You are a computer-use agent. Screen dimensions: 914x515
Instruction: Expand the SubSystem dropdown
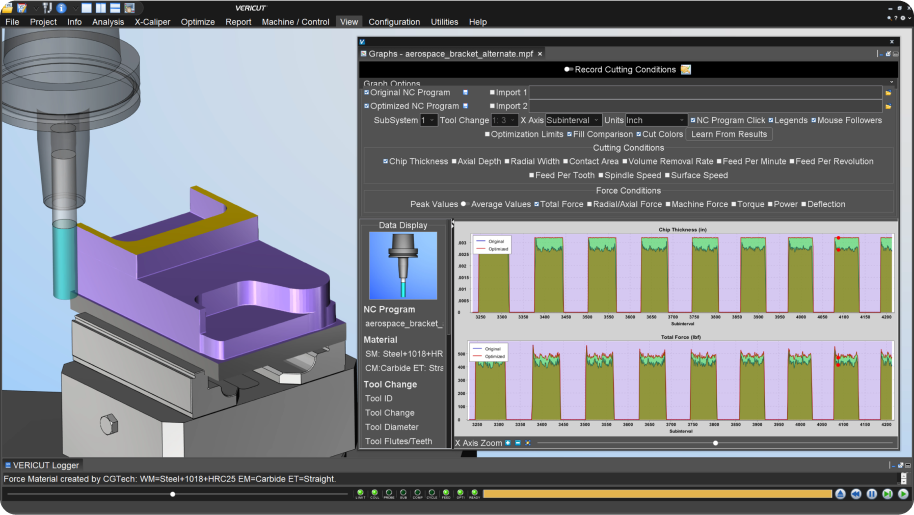(x=428, y=120)
